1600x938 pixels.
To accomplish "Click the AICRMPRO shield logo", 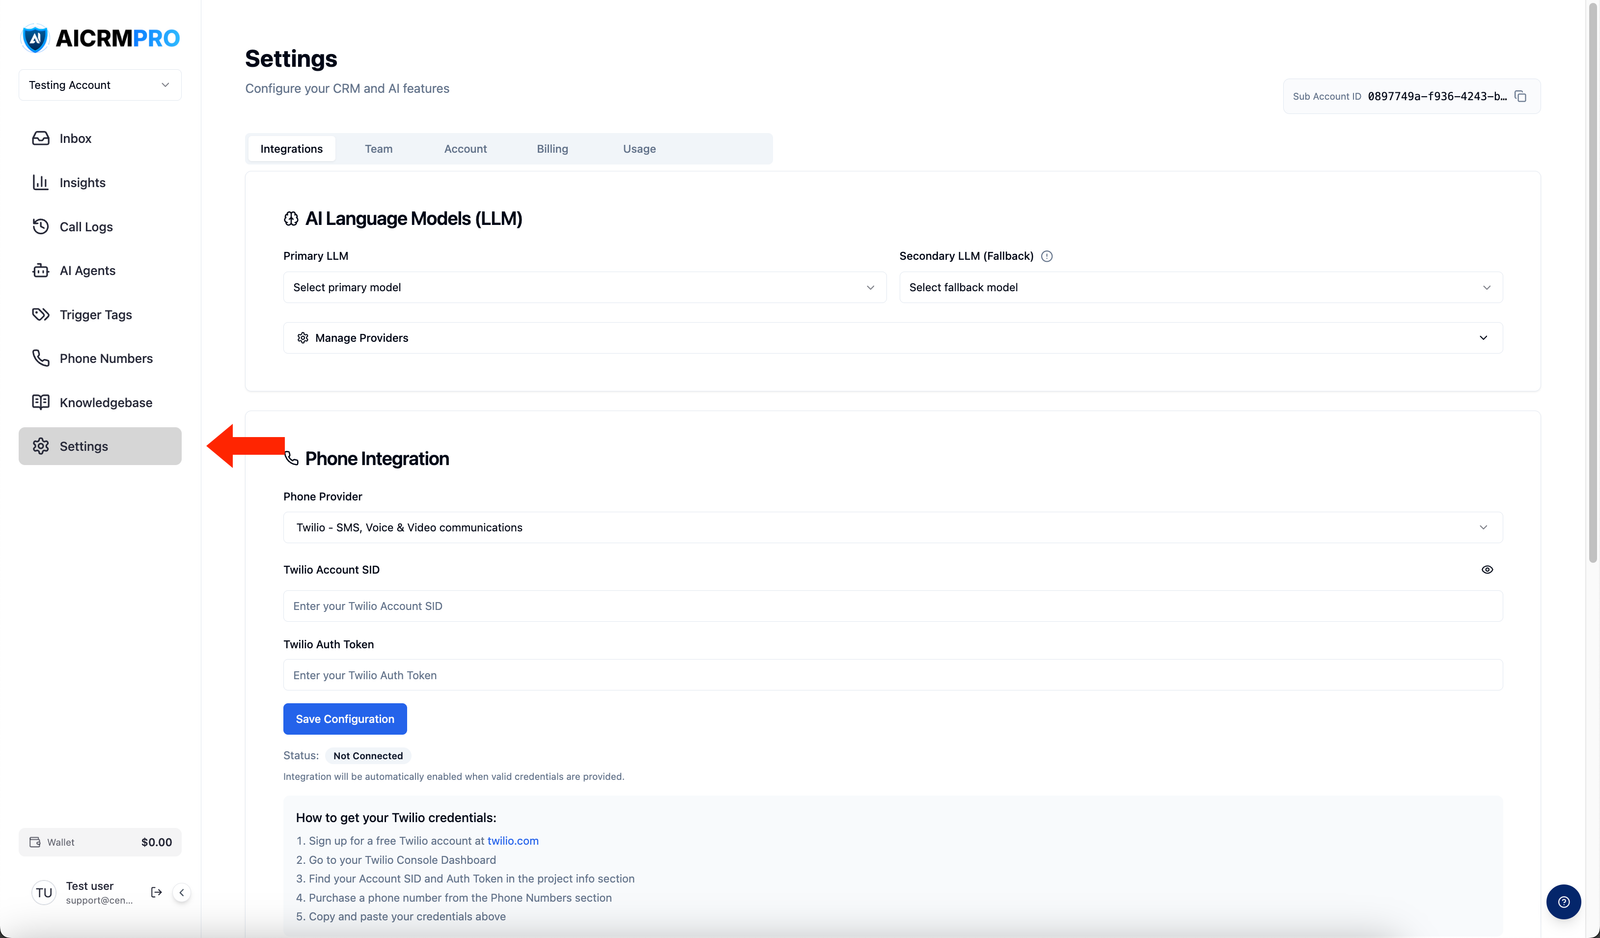I will click(35, 39).
